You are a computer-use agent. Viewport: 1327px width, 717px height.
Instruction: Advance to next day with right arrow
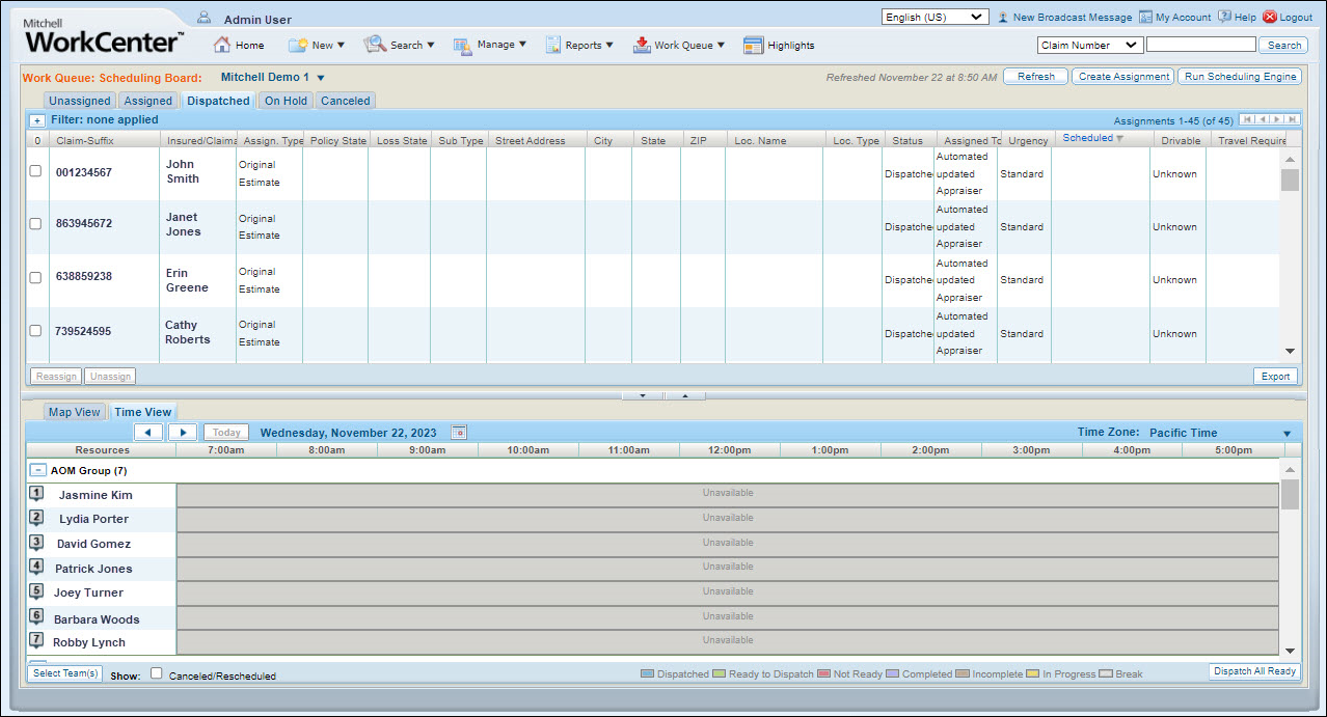click(x=182, y=433)
